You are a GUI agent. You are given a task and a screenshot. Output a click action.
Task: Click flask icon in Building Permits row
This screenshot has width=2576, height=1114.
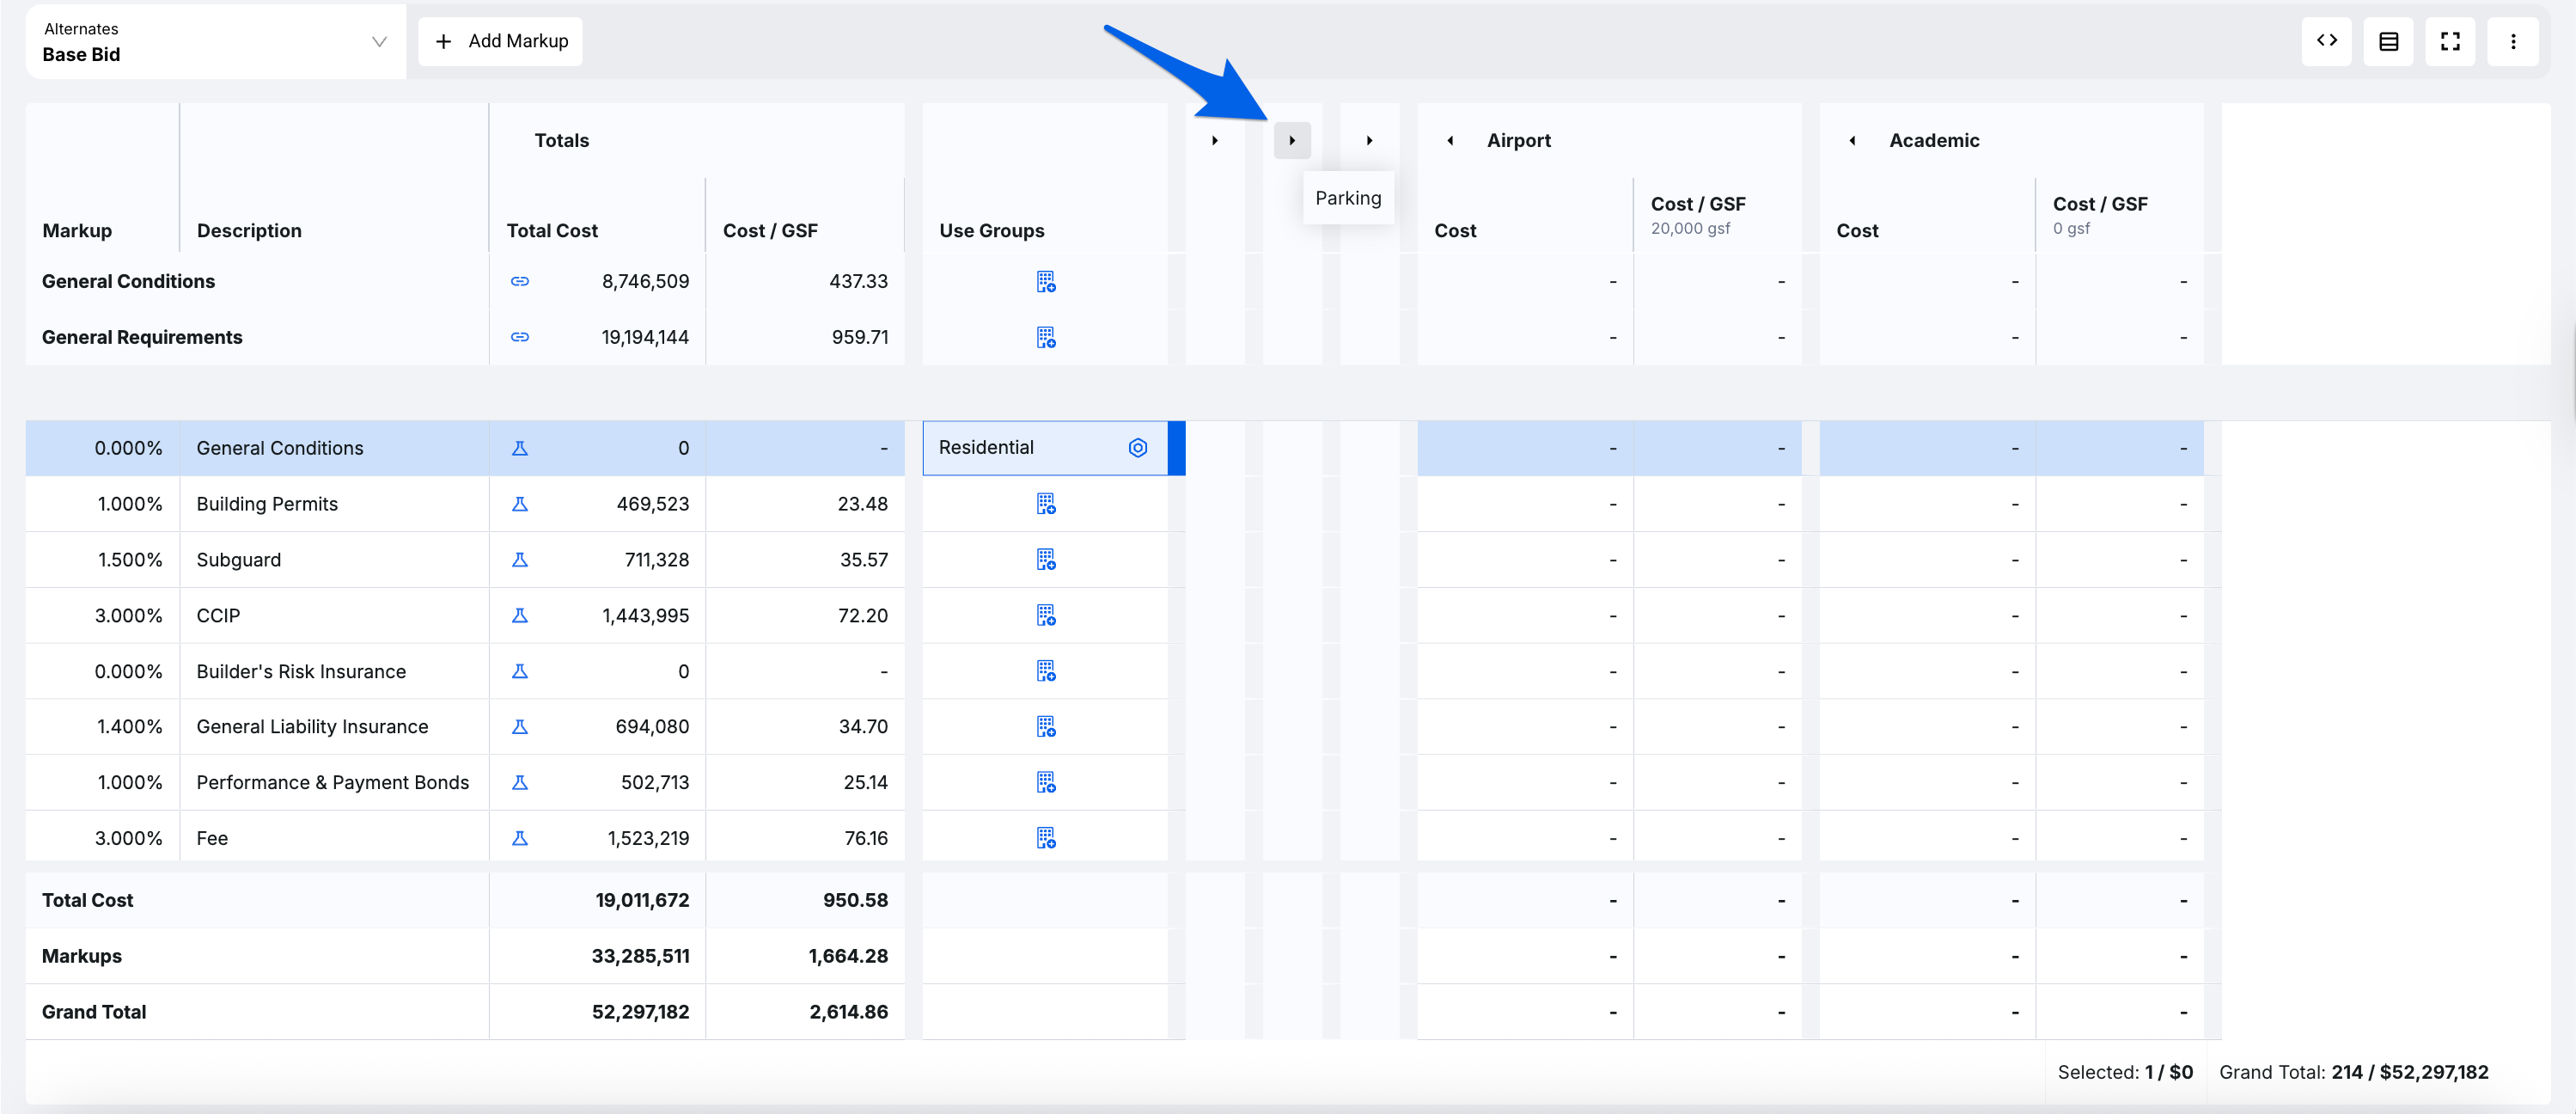tap(519, 504)
